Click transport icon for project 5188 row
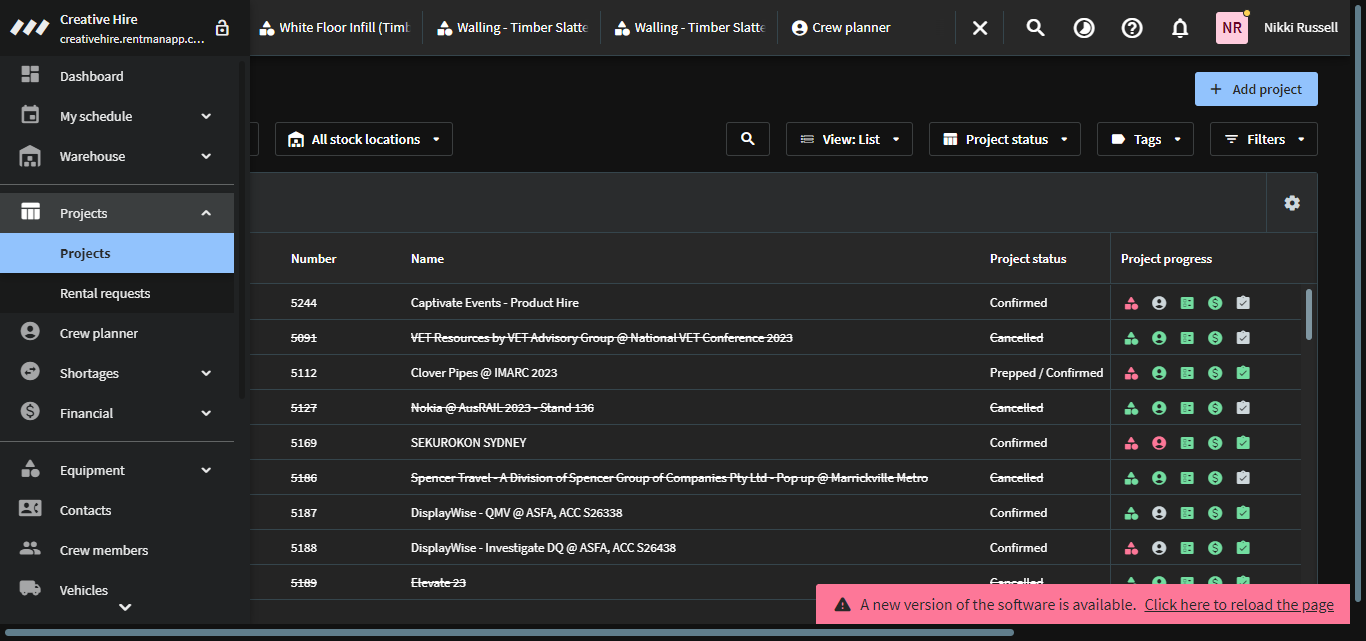 pos(1187,548)
